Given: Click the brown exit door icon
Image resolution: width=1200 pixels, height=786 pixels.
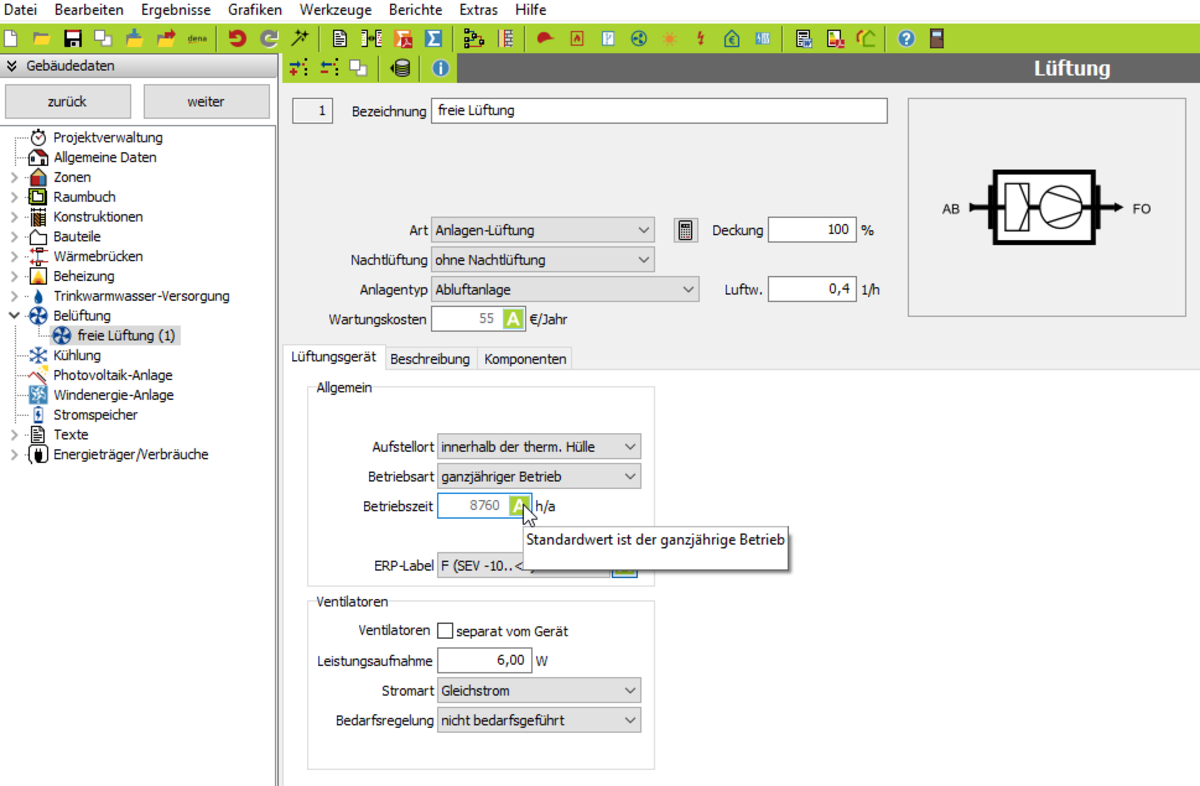Looking at the screenshot, I should coord(937,39).
